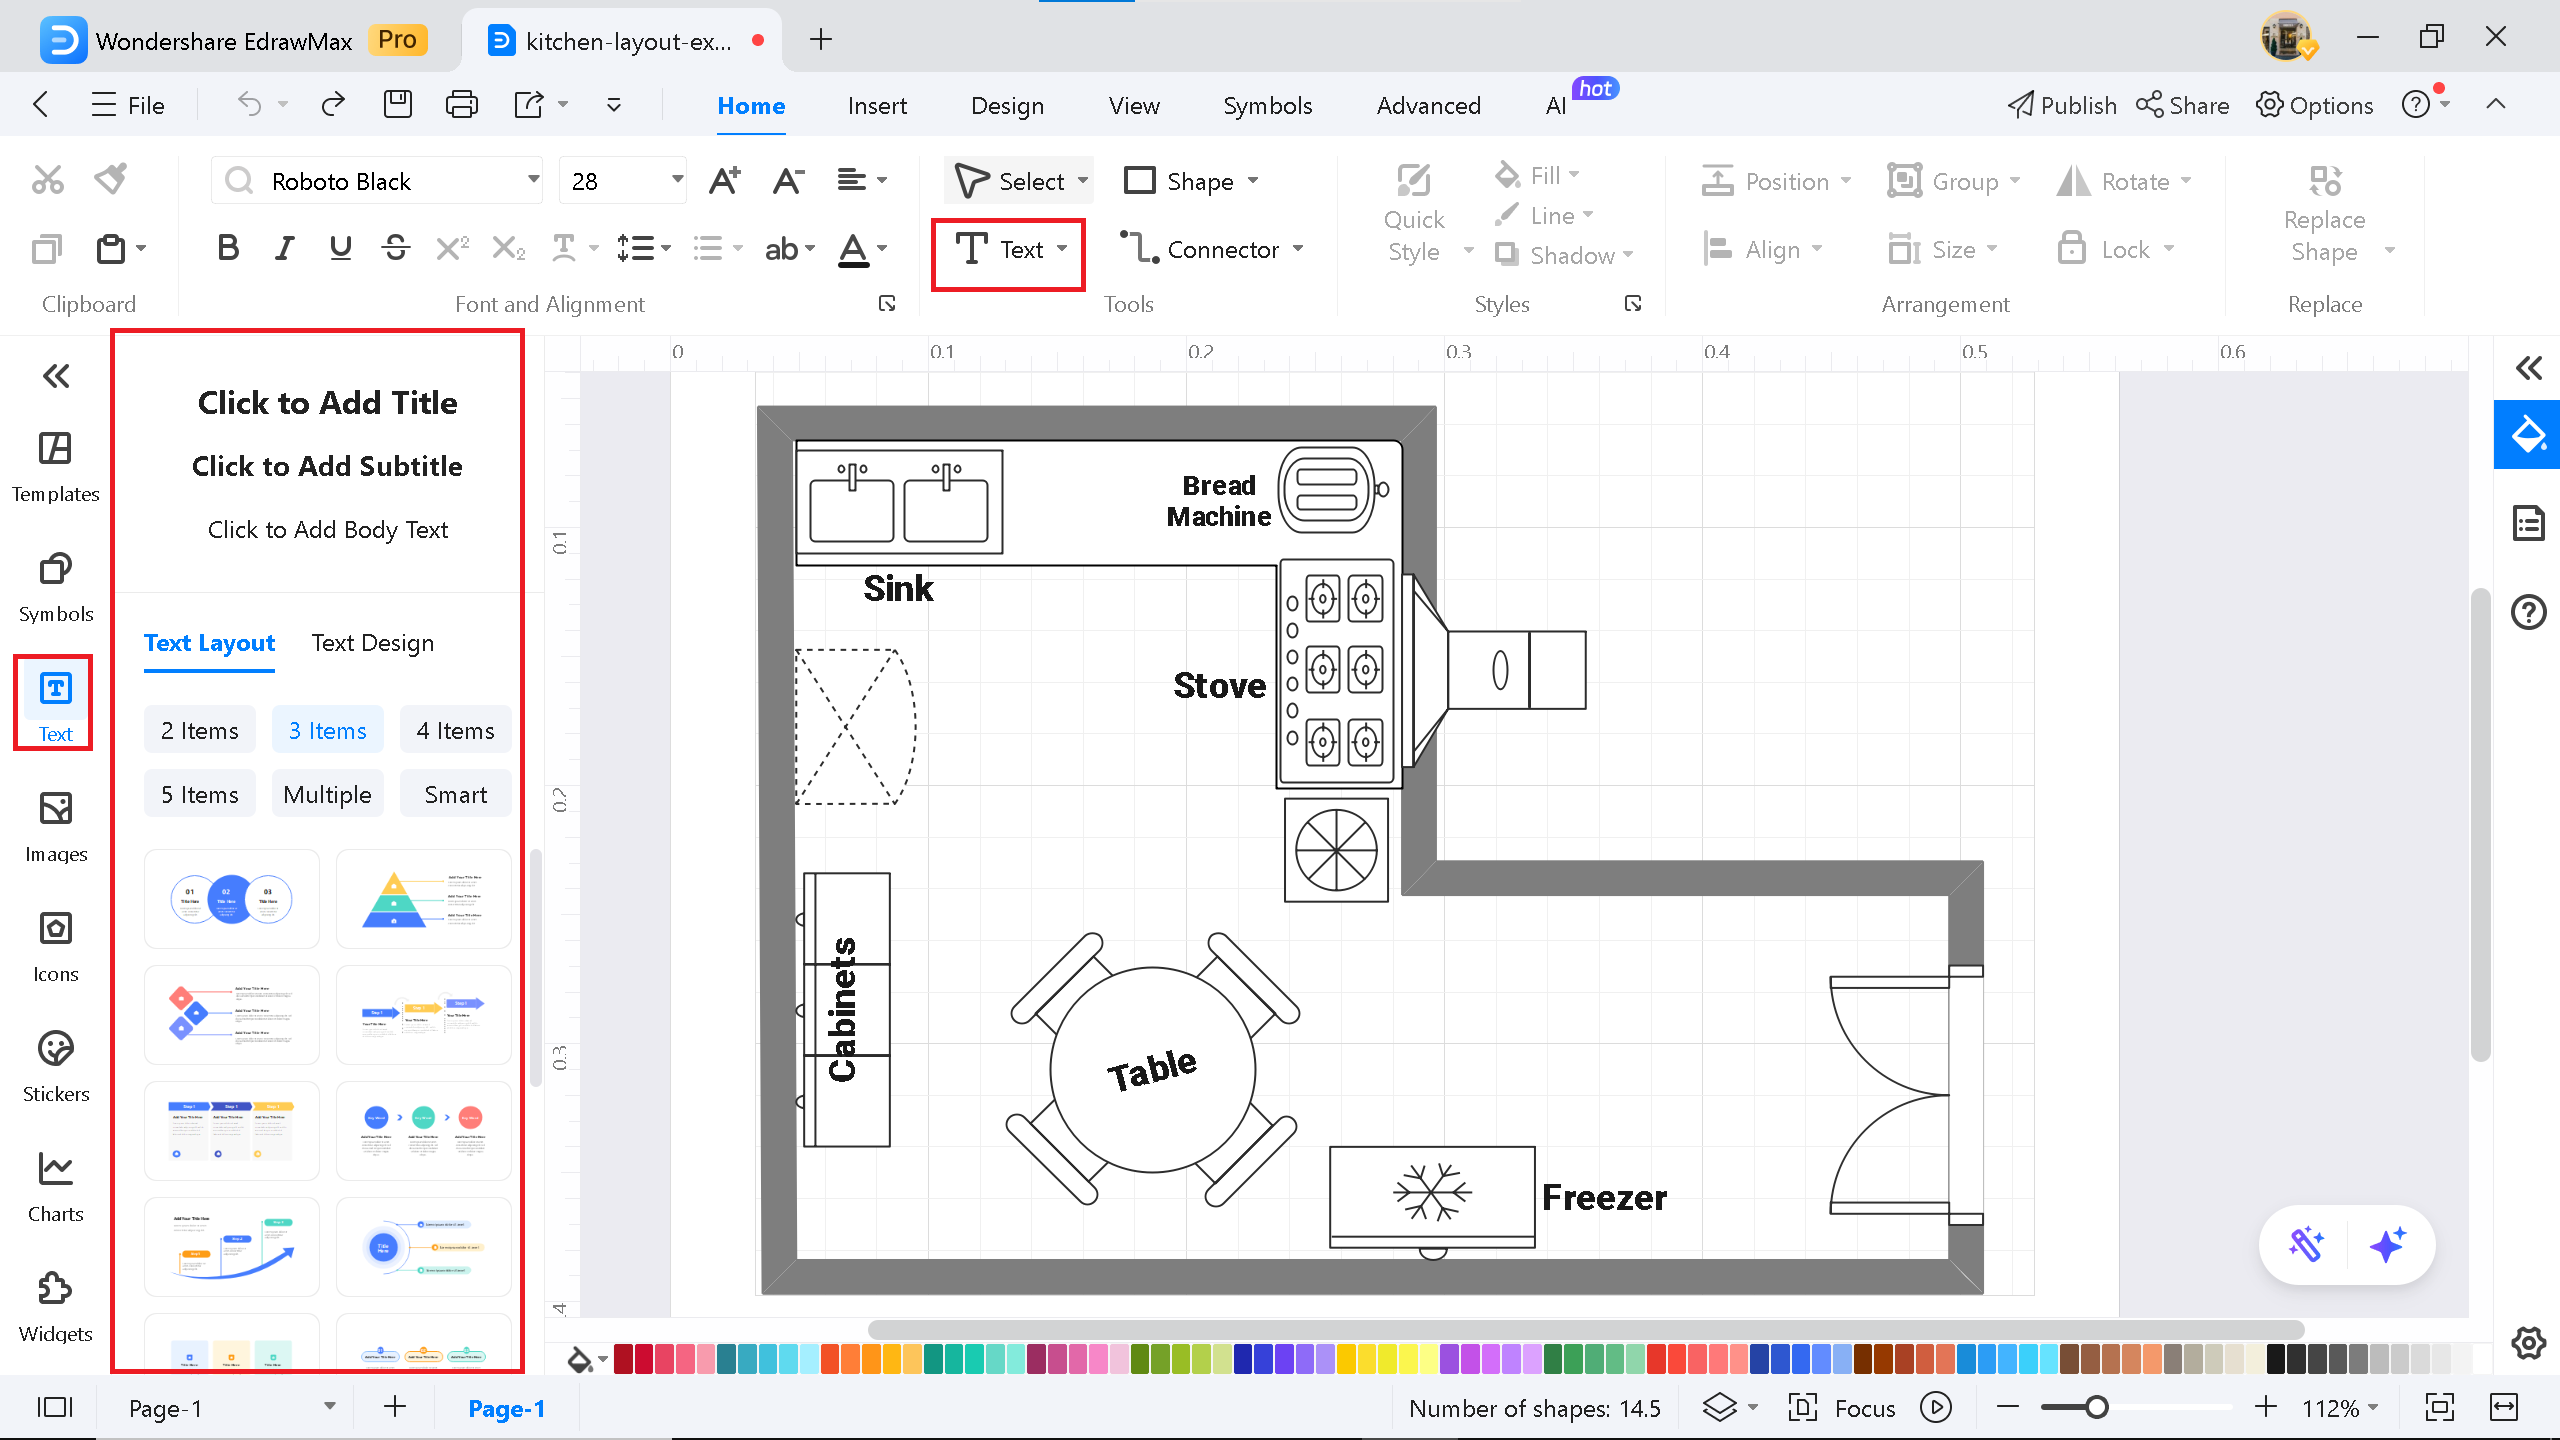Switch to the Advanced tab
Image resolution: width=2560 pixels, height=1440 pixels.
pos(1428,105)
